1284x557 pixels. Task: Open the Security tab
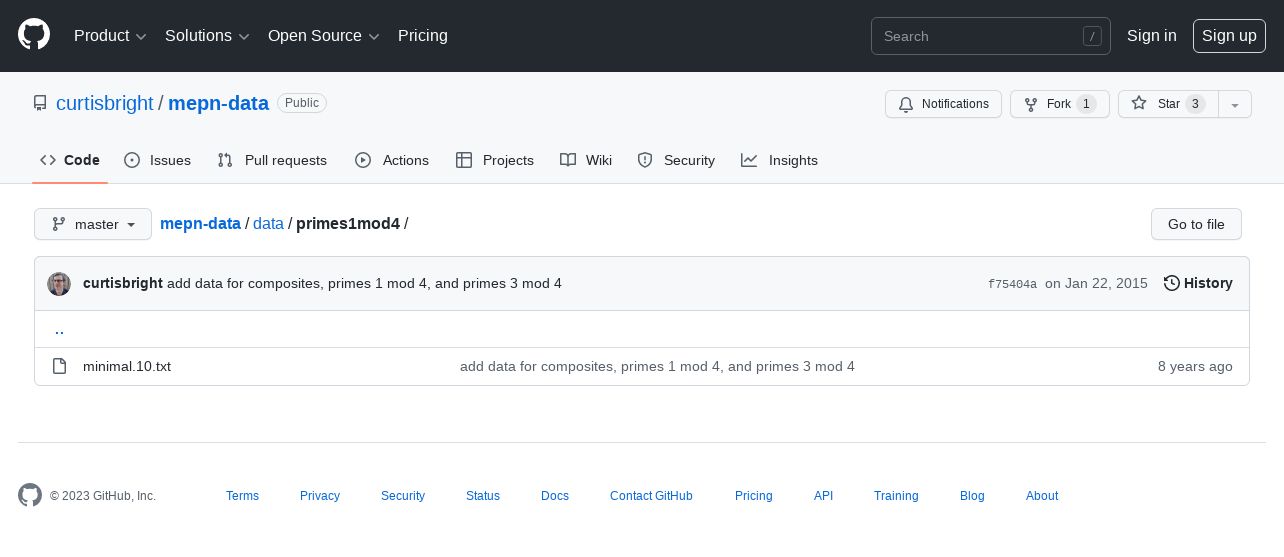pos(676,160)
